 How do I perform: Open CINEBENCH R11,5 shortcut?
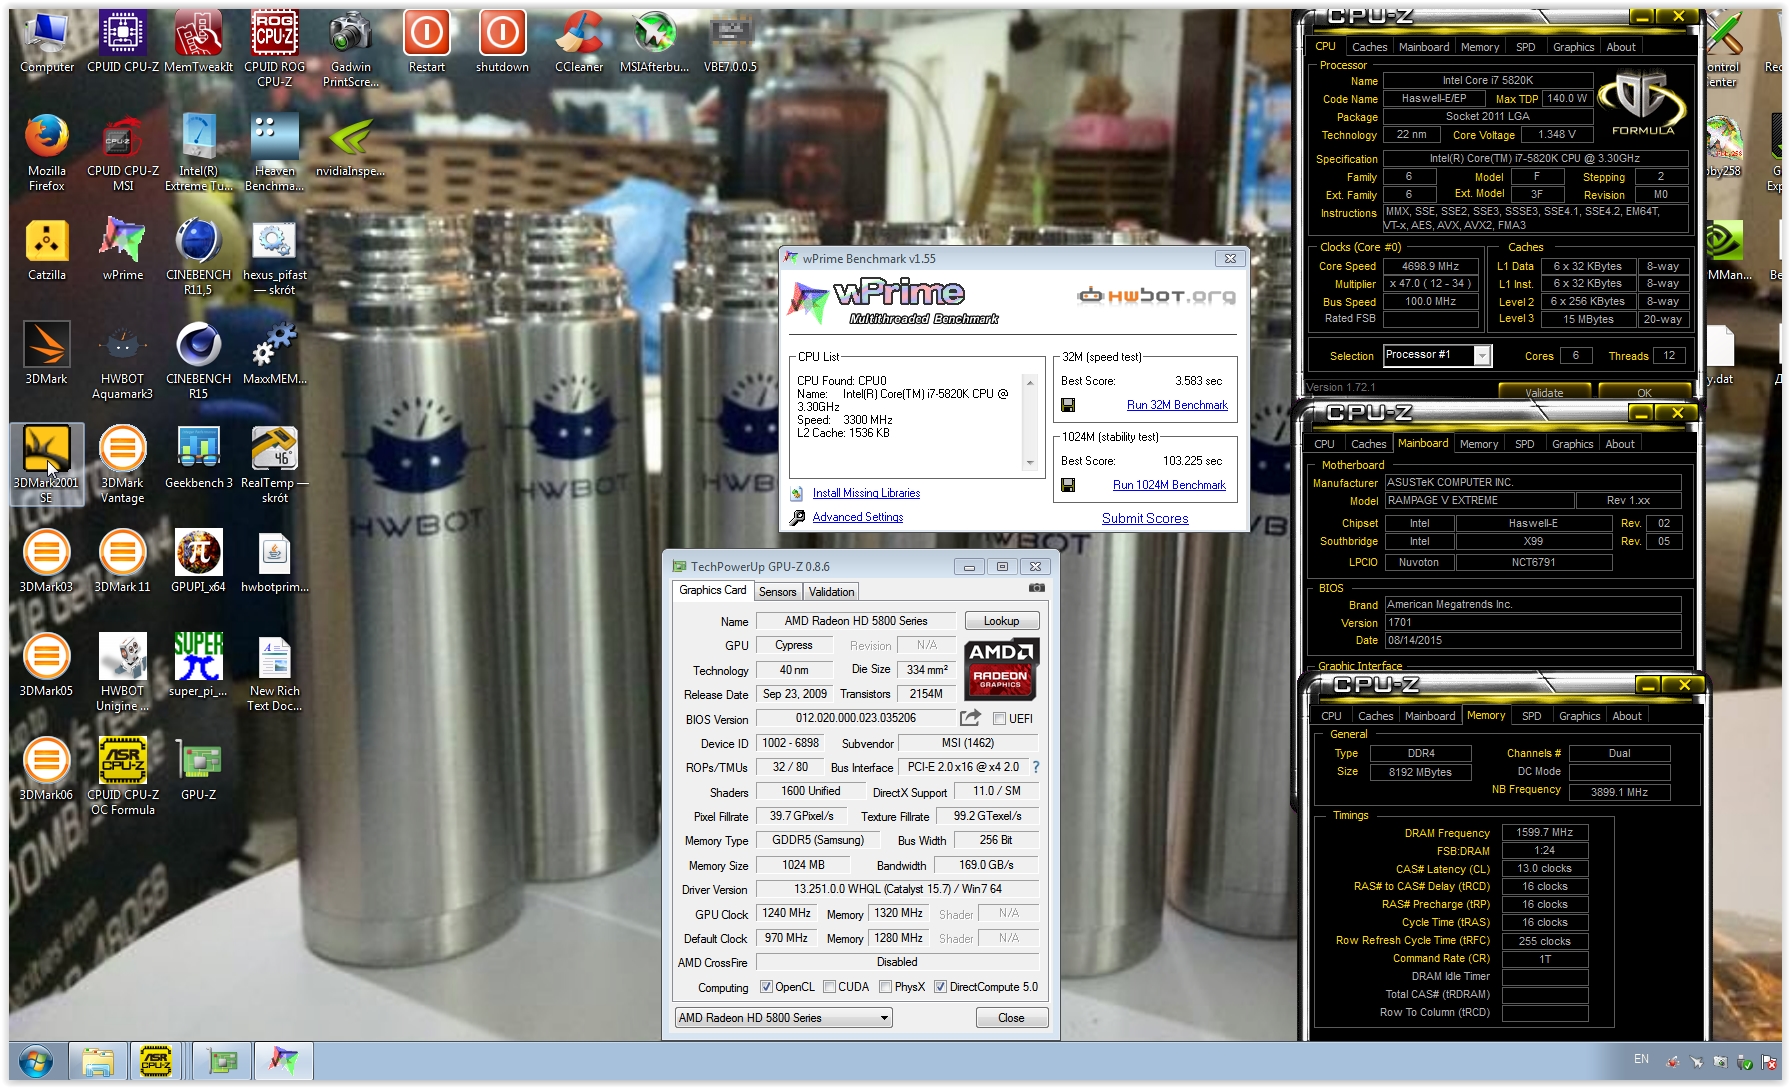[198, 257]
